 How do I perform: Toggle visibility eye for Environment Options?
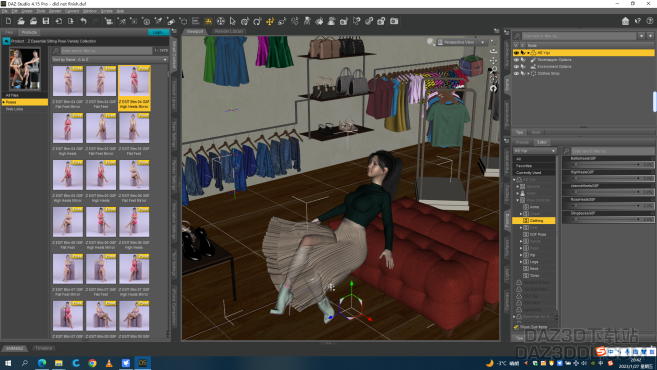click(x=516, y=66)
